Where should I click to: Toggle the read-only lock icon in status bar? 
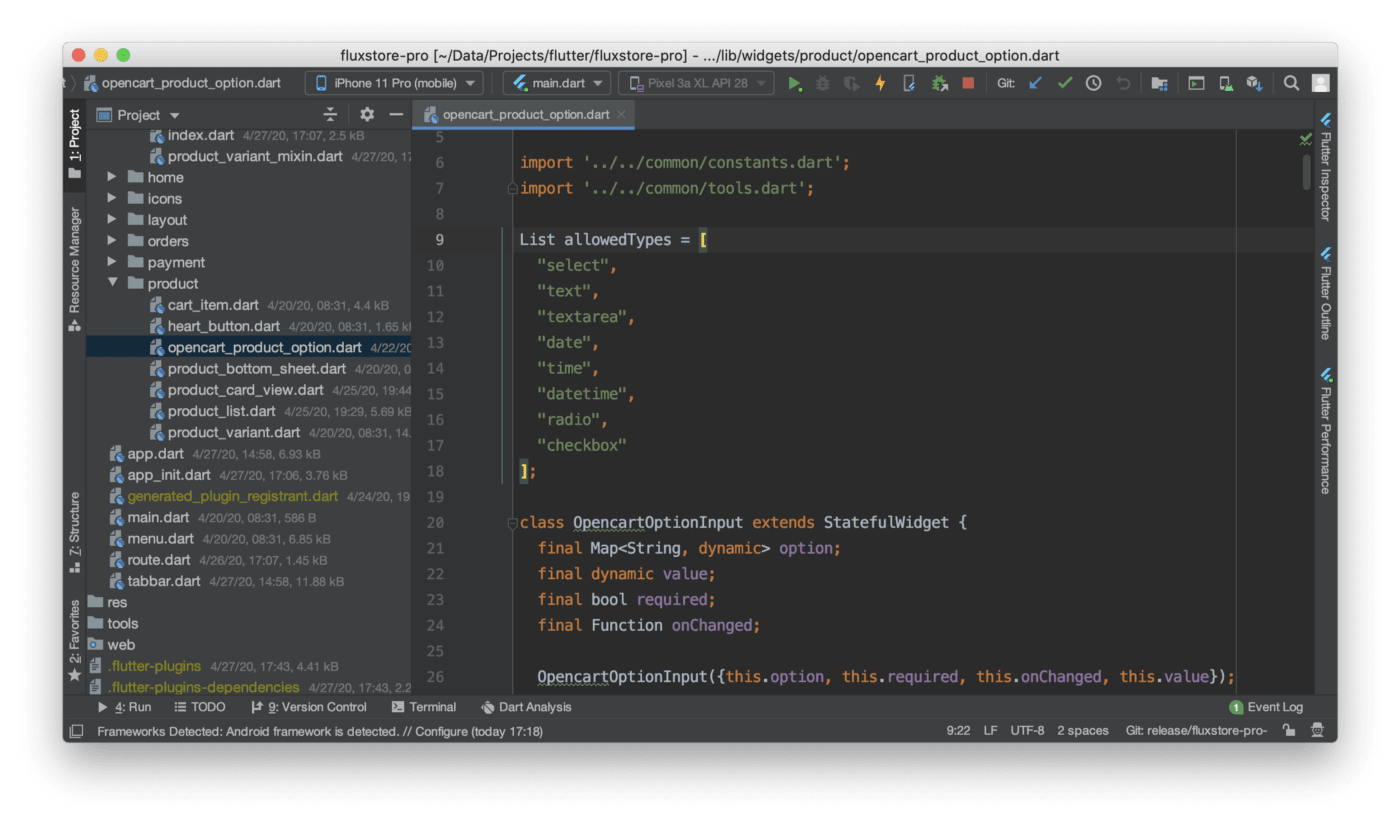pos(1290,731)
